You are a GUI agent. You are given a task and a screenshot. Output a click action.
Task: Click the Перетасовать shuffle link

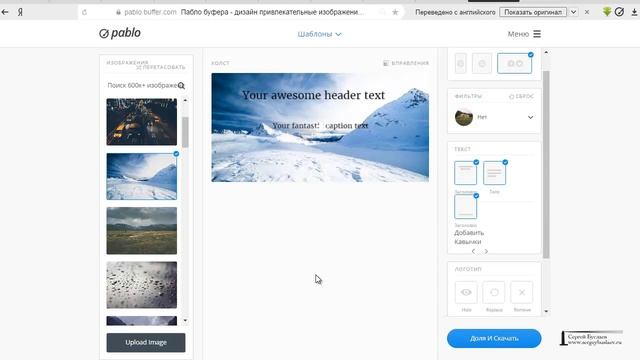click(161, 67)
